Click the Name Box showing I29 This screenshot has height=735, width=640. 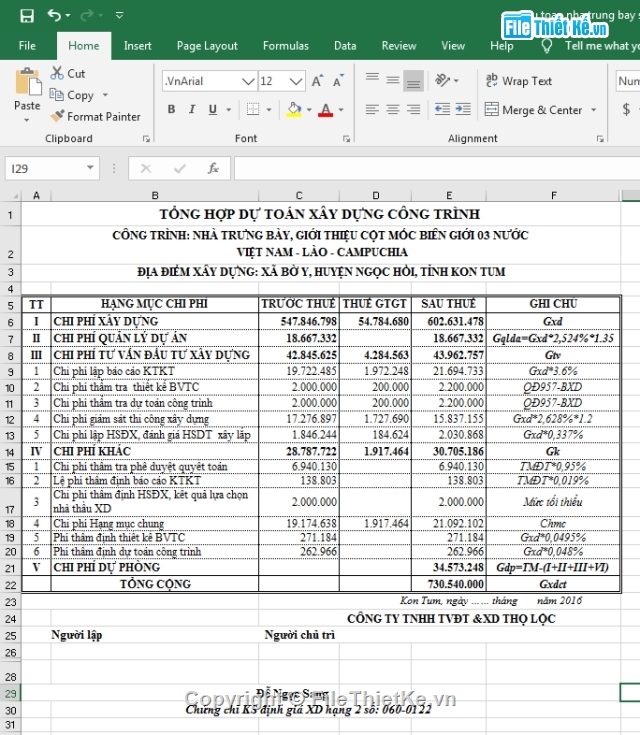coord(45,168)
